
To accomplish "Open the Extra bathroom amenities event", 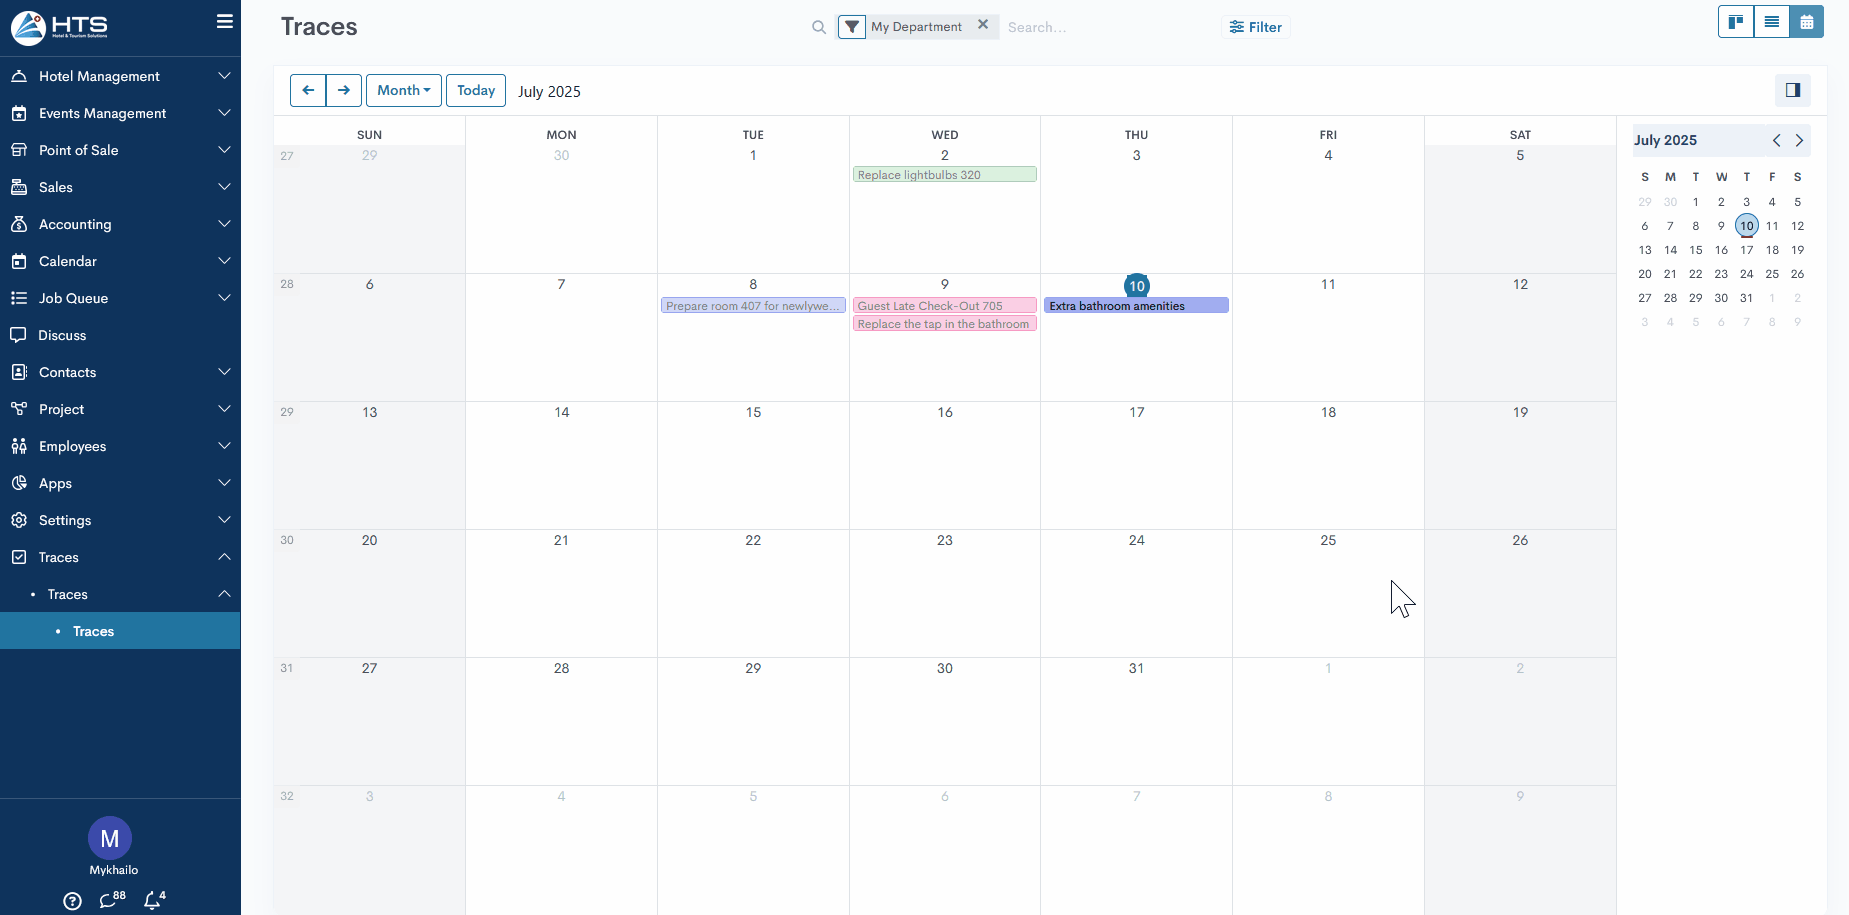I will [x=1136, y=306].
